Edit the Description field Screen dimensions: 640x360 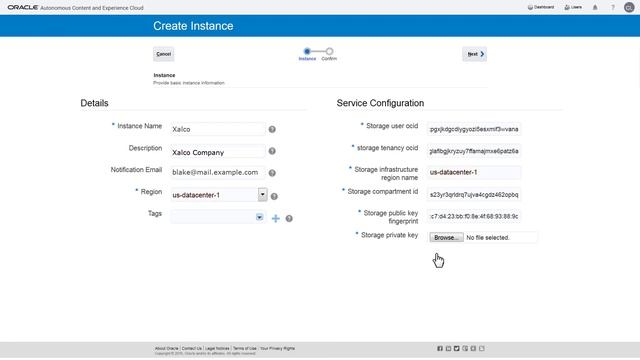(218, 152)
